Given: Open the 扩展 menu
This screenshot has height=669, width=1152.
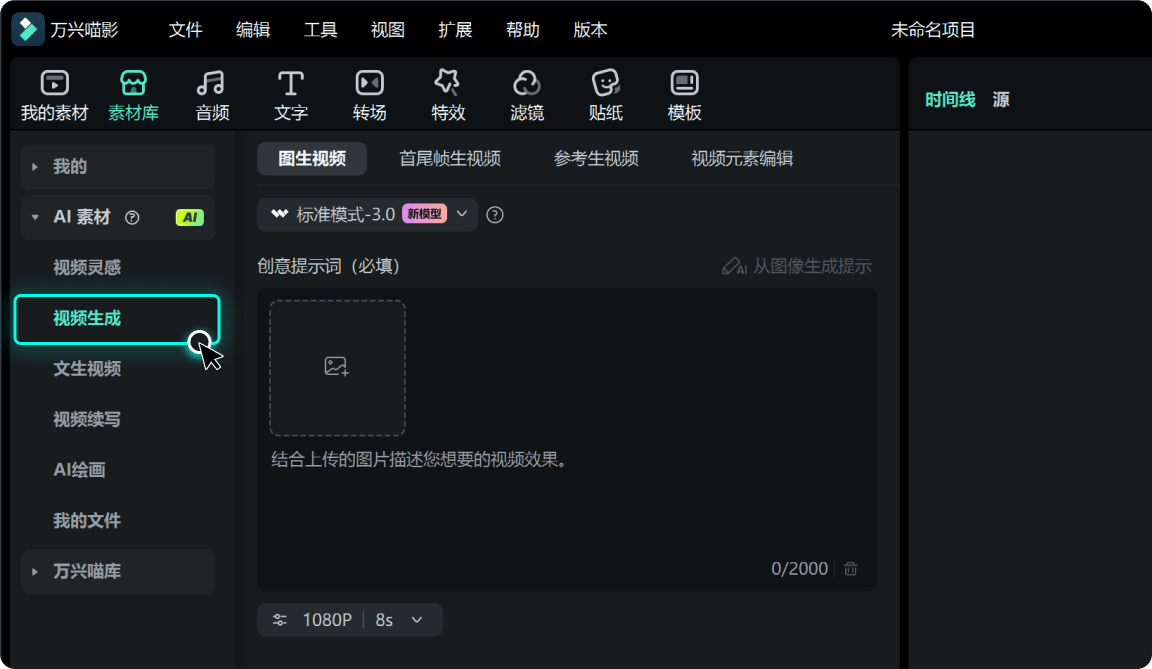Looking at the screenshot, I should [456, 29].
